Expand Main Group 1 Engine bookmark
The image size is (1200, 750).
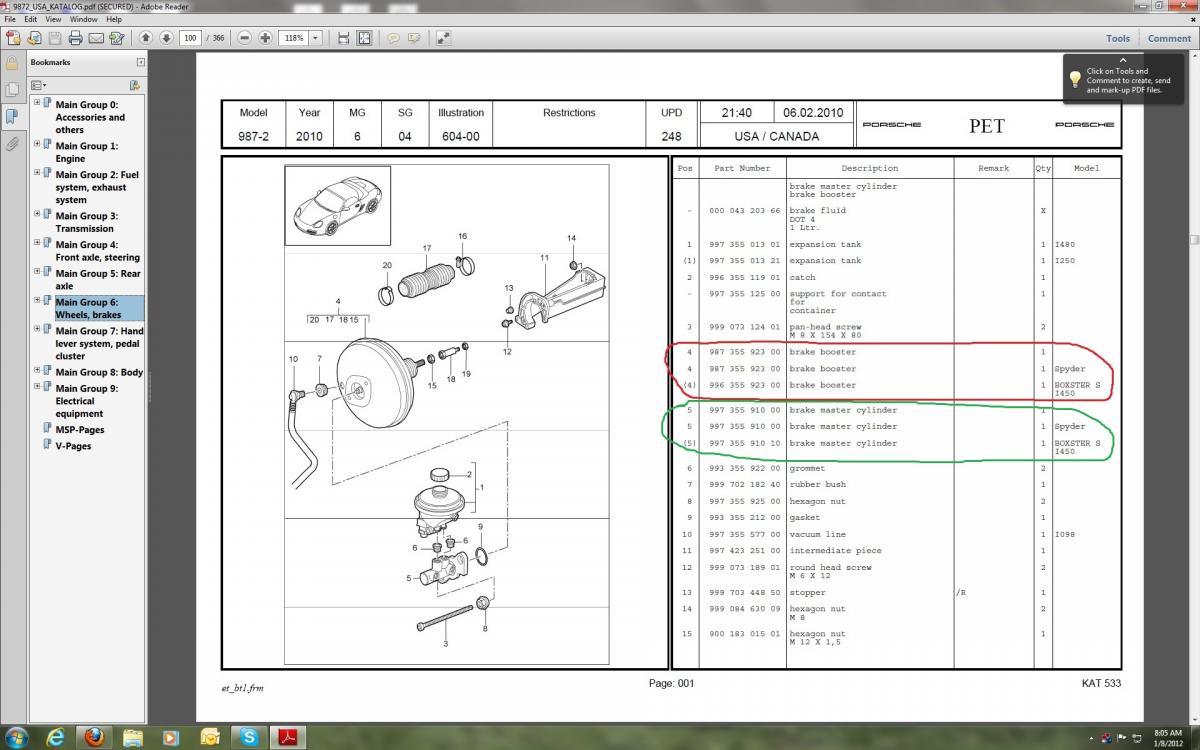point(37,144)
